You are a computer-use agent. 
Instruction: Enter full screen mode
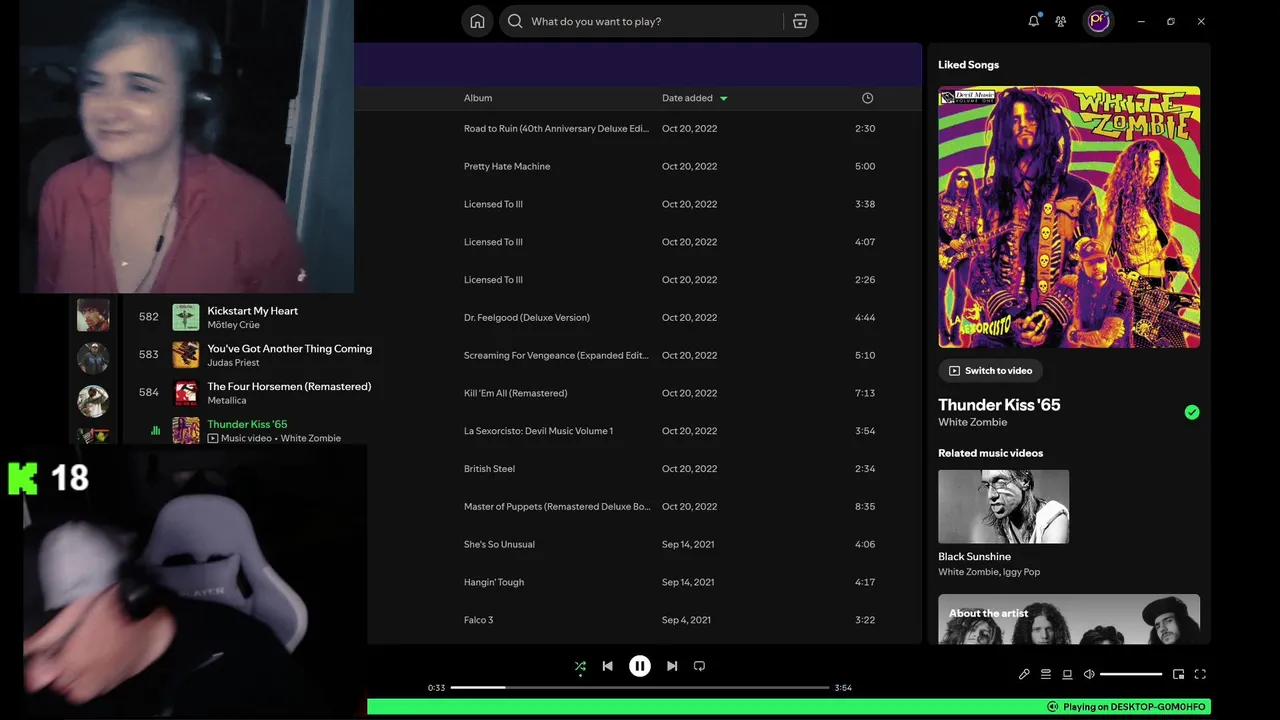pyautogui.click(x=1200, y=674)
